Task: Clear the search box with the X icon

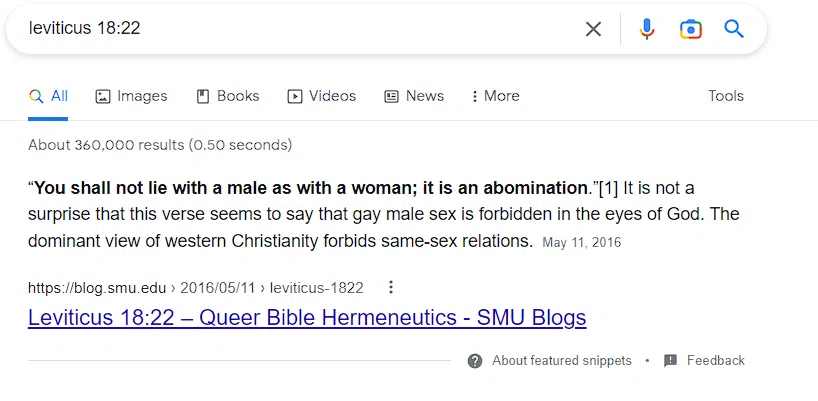Action: click(593, 29)
